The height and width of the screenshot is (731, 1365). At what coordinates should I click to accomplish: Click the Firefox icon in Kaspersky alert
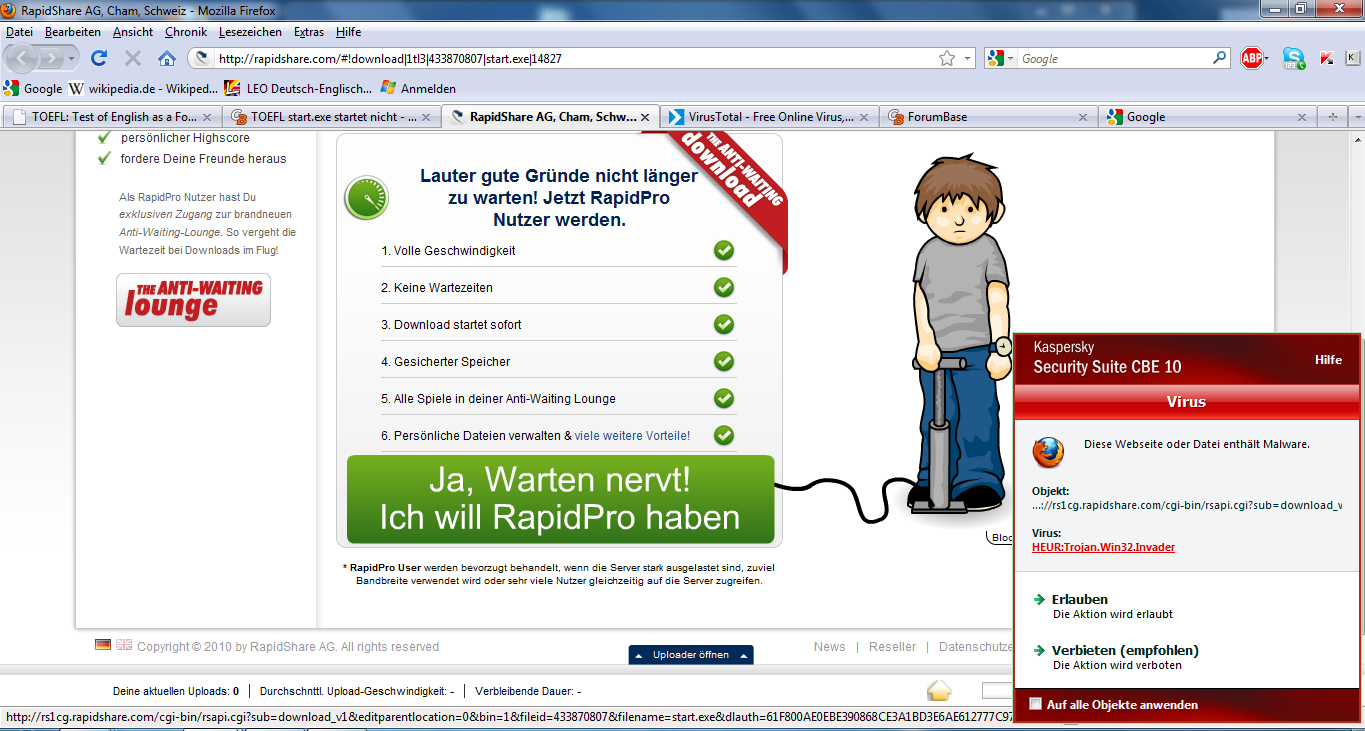1048,452
